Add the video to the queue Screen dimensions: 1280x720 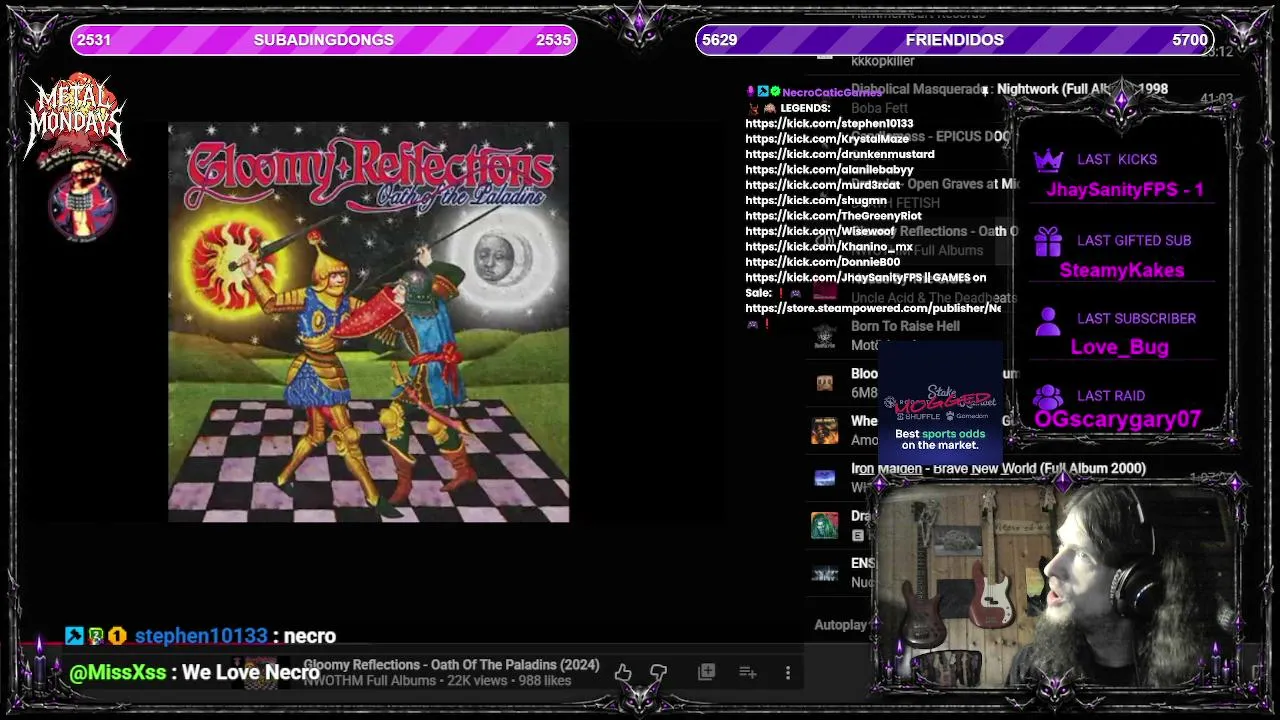click(747, 672)
